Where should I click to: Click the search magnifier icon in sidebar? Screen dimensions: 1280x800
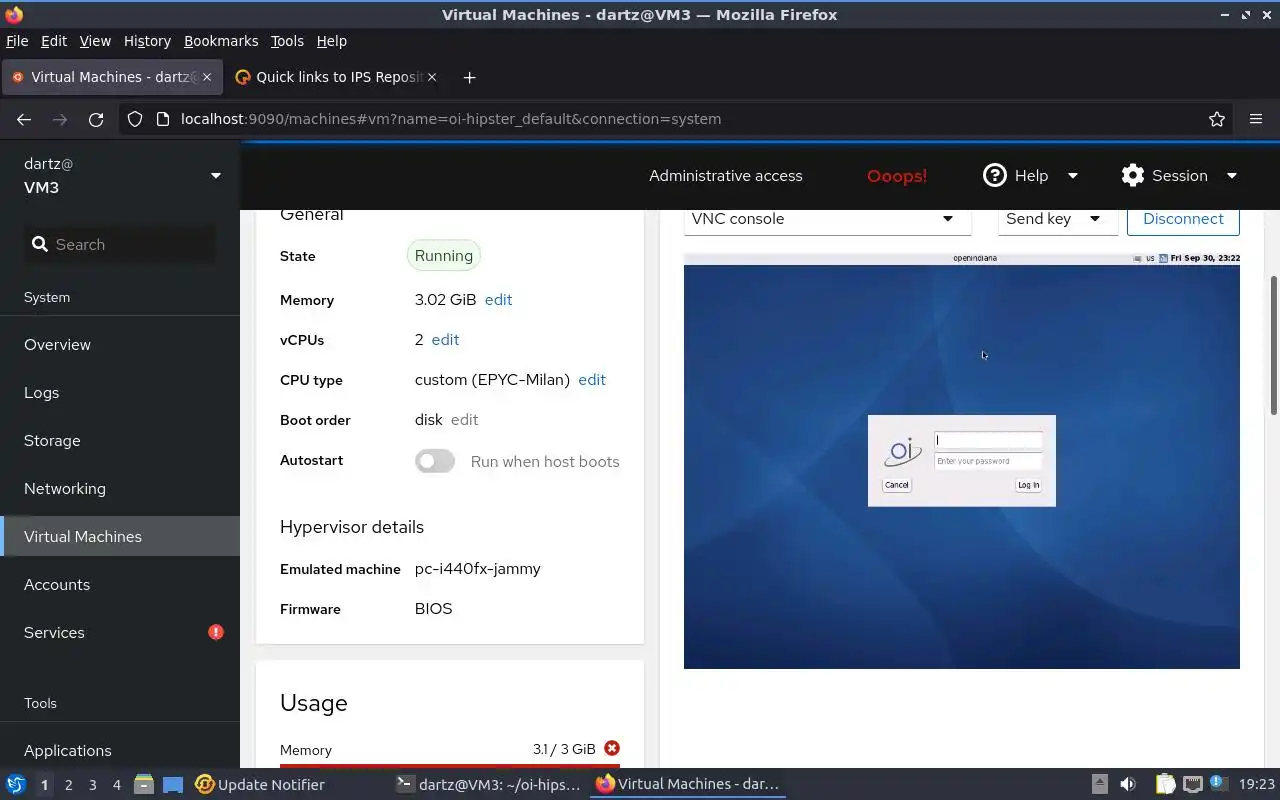(x=40, y=244)
